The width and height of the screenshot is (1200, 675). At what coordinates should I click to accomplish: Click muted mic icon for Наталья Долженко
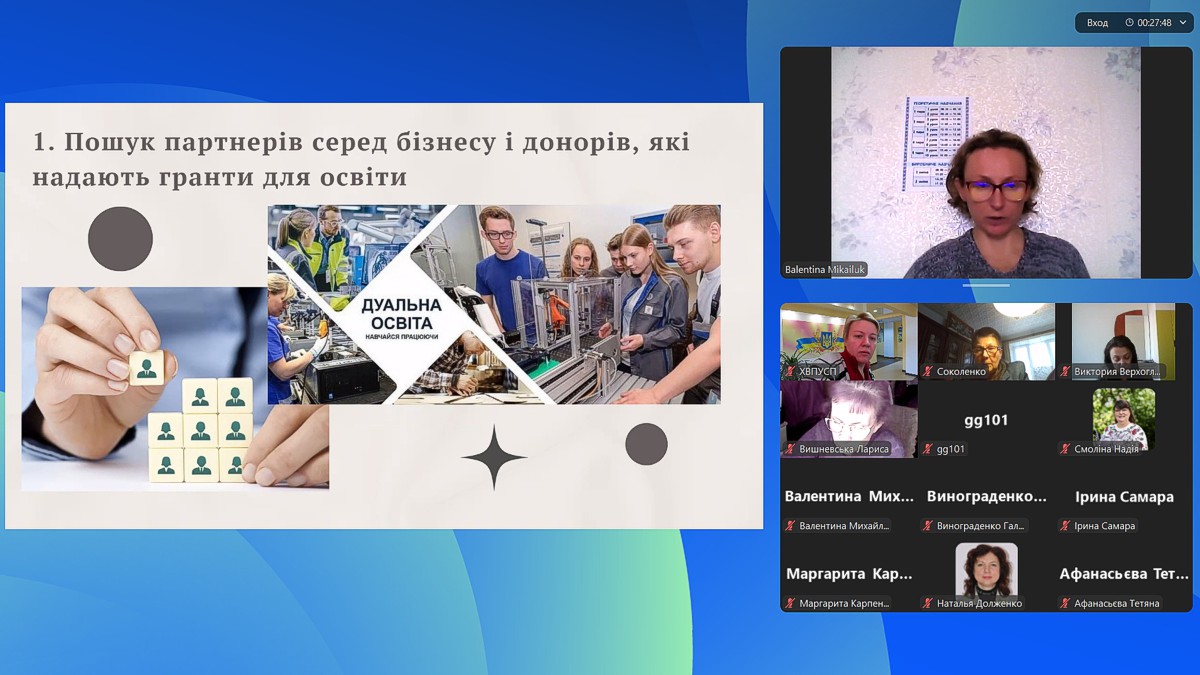[928, 604]
